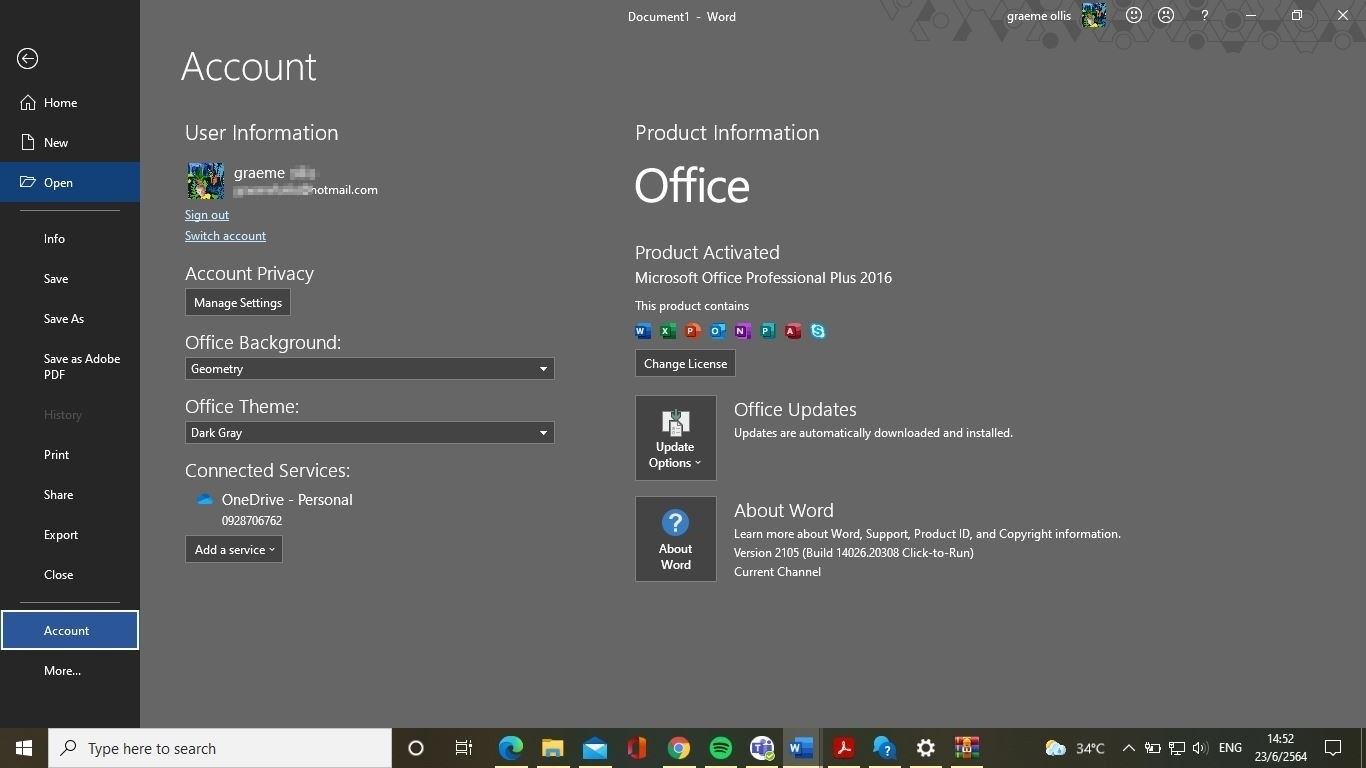The width and height of the screenshot is (1366, 768).
Task: Select Save as Adobe PDF
Action: [x=70, y=367]
